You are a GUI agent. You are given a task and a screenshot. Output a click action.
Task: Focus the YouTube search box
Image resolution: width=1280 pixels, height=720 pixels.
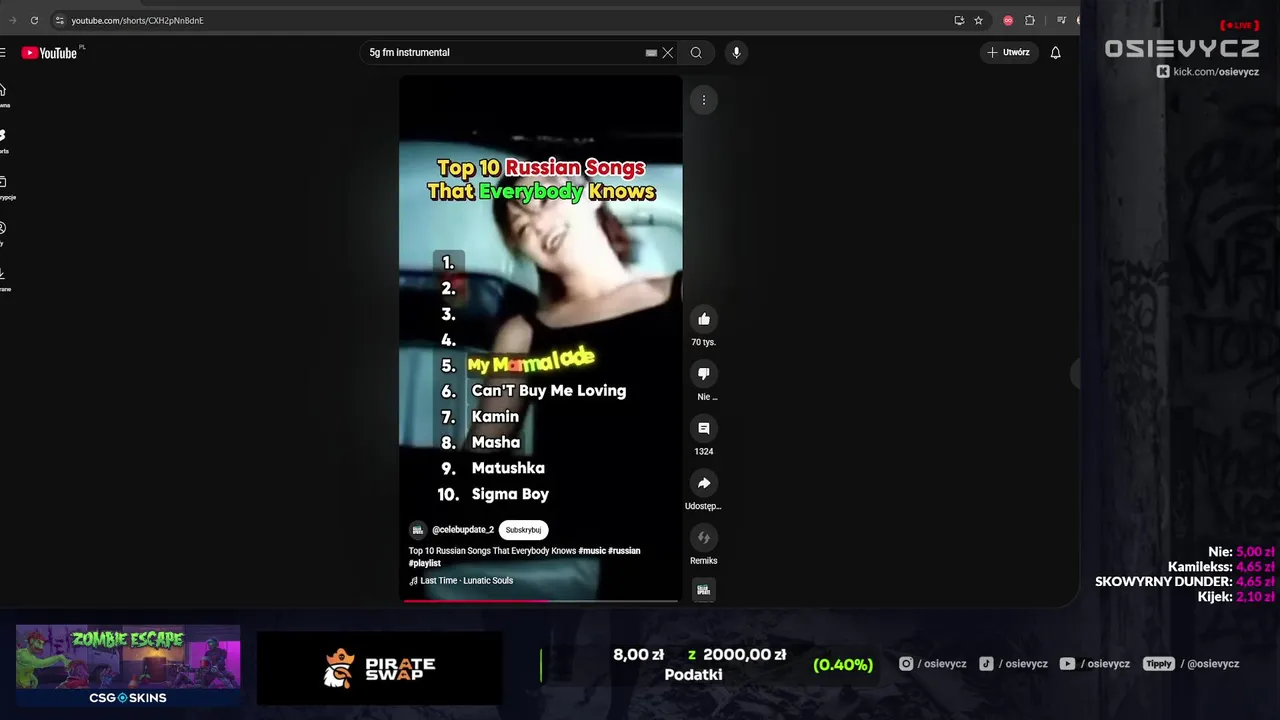click(x=505, y=53)
